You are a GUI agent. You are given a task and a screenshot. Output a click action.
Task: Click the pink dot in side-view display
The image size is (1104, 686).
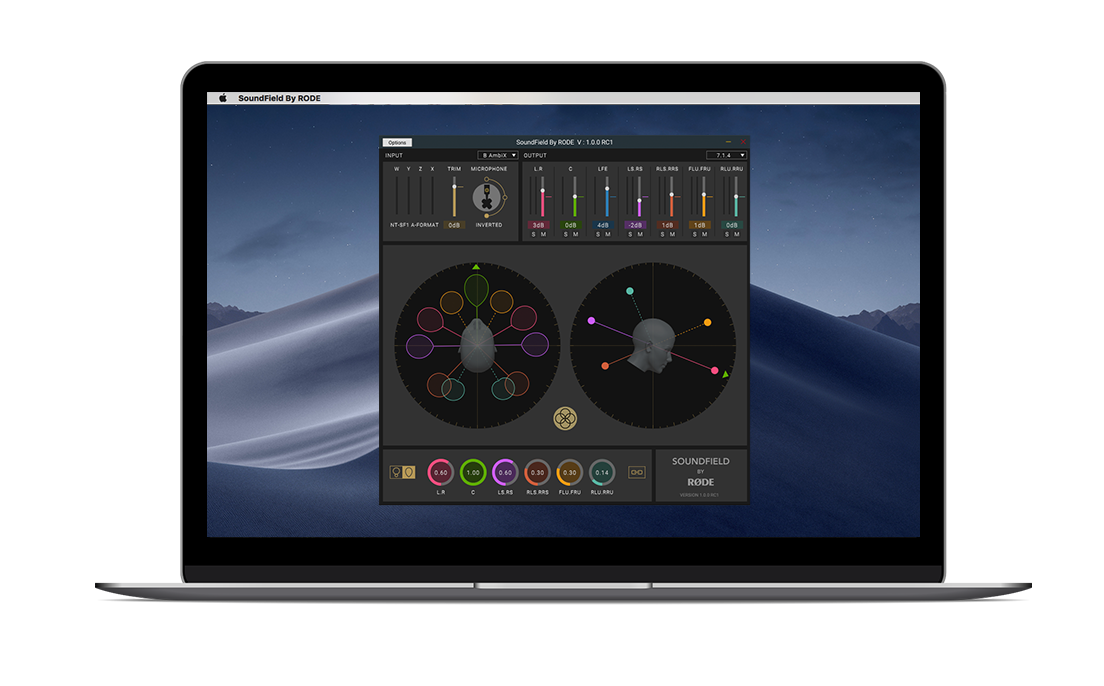coord(715,370)
